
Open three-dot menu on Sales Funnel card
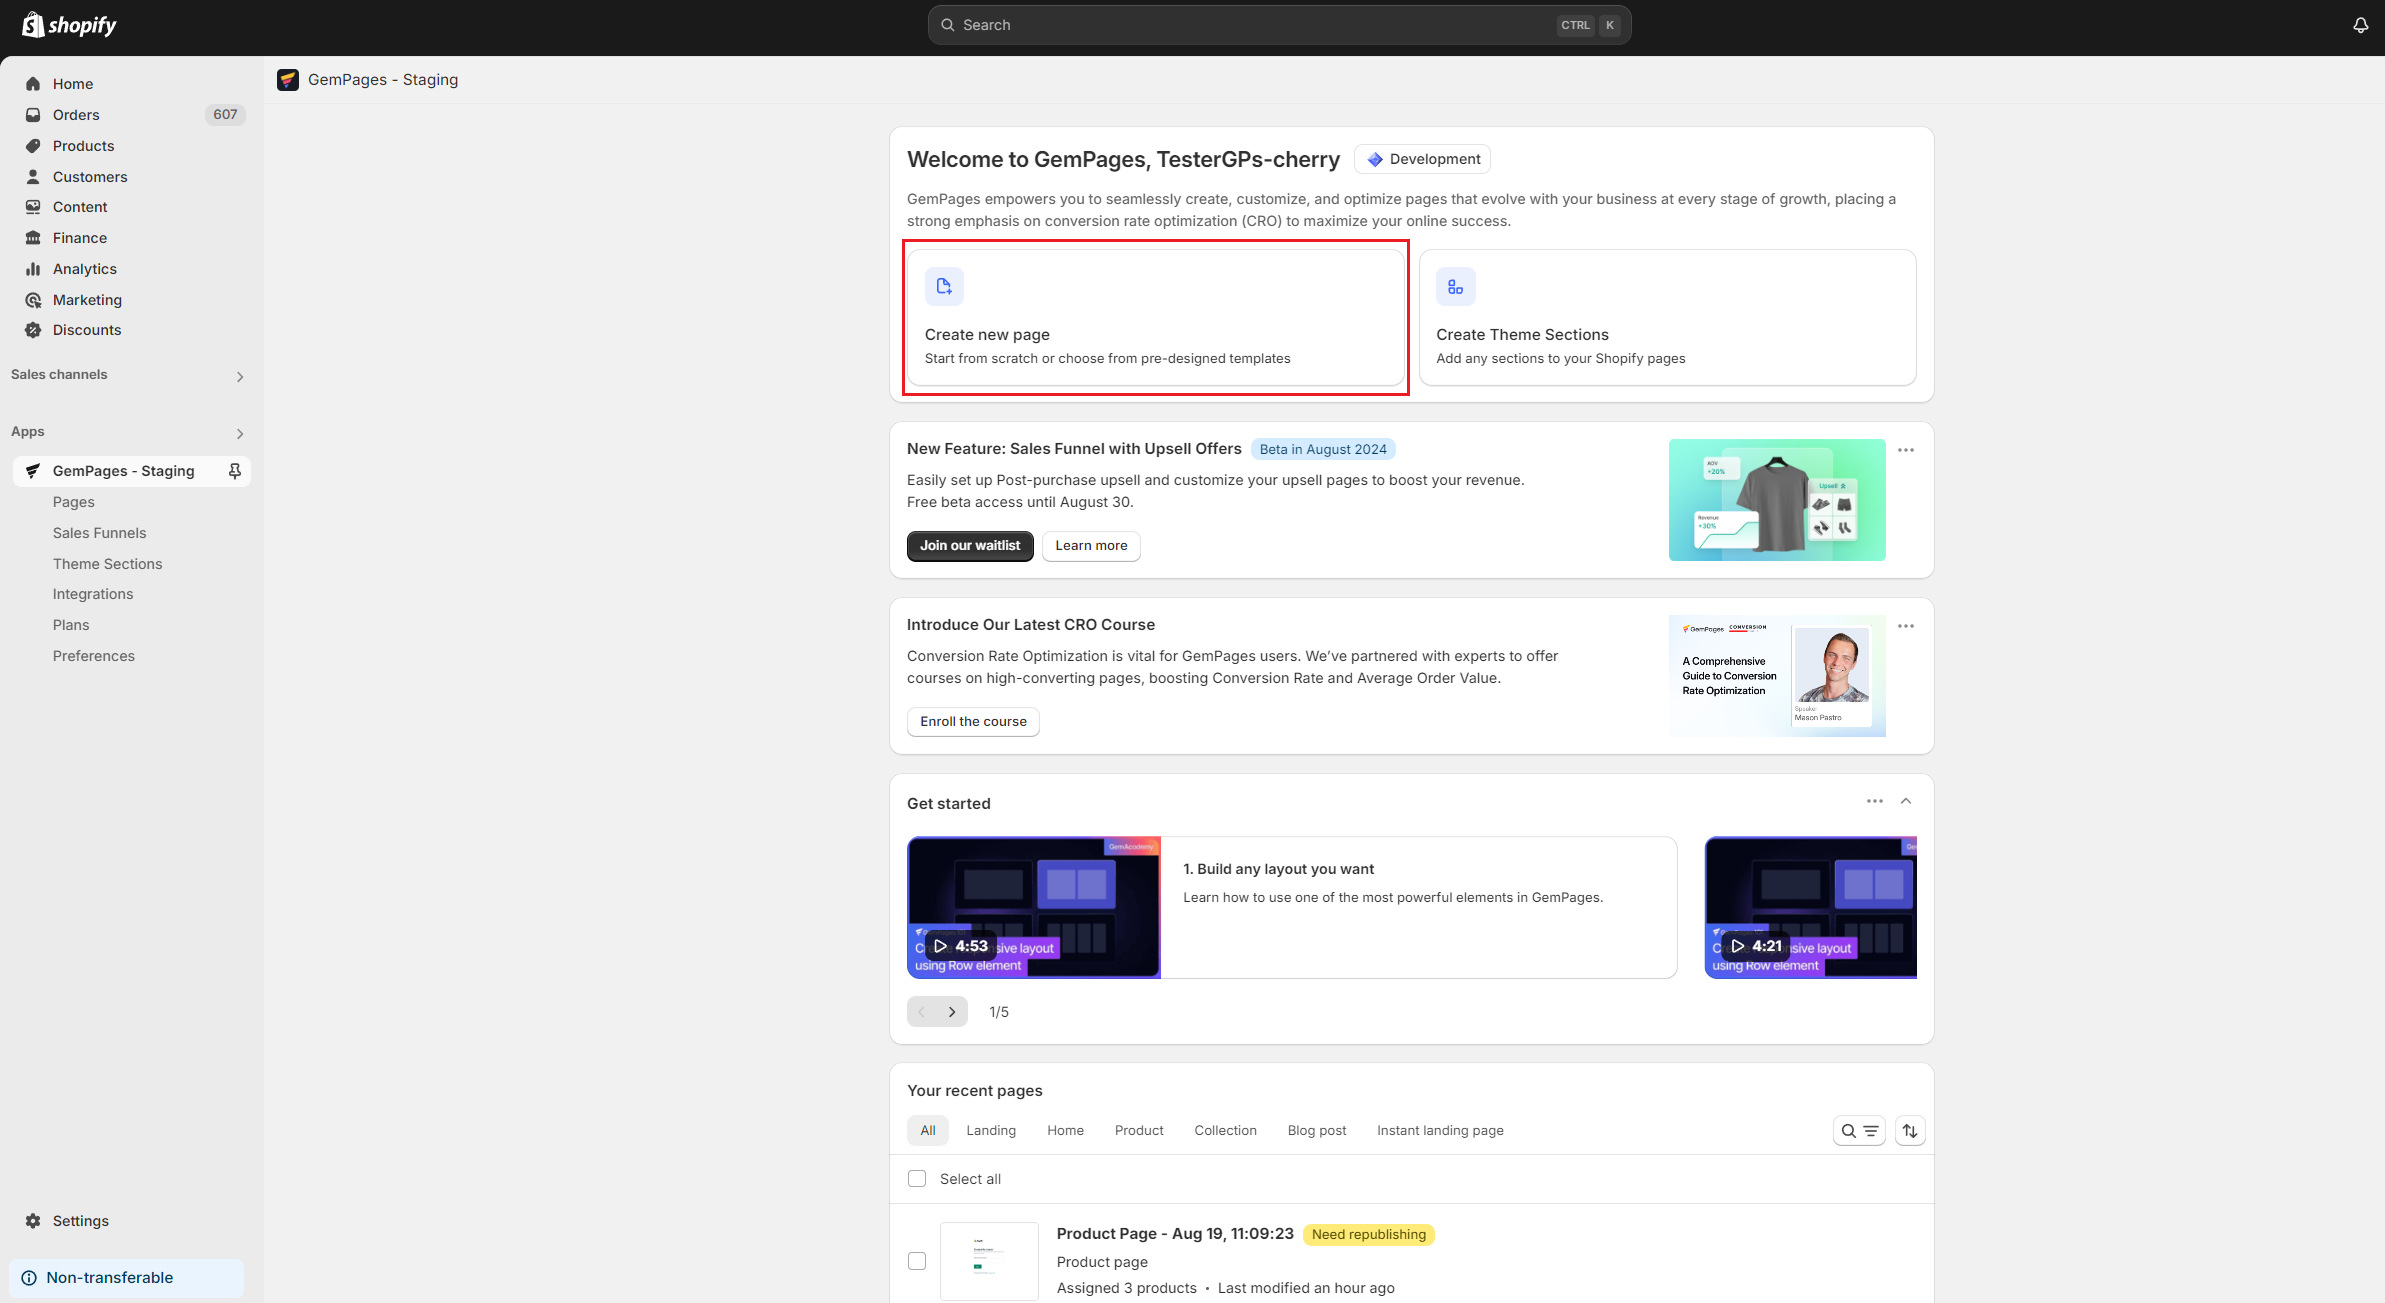(x=1906, y=450)
